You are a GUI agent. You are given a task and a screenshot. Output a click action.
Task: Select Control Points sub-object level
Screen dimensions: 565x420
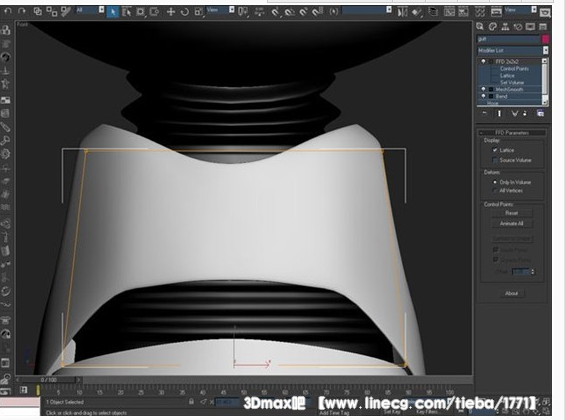coord(515,68)
